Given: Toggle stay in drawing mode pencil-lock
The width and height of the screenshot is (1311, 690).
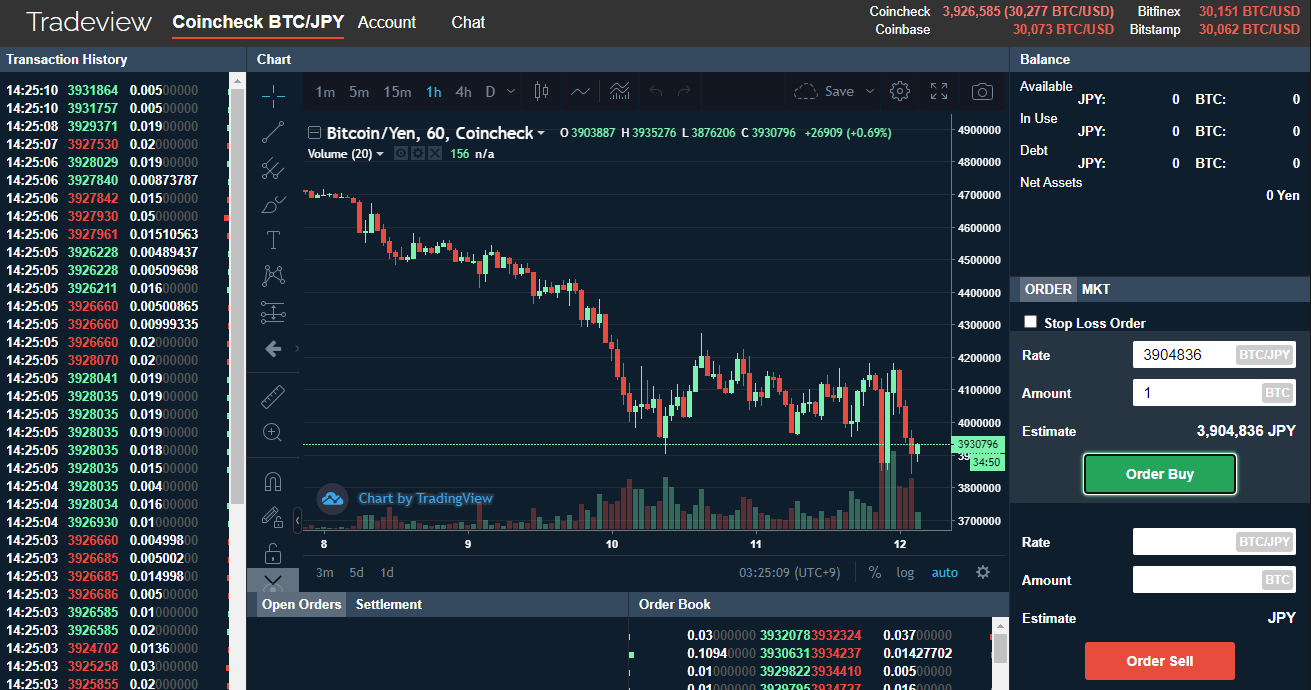Looking at the screenshot, I should tap(272, 517).
